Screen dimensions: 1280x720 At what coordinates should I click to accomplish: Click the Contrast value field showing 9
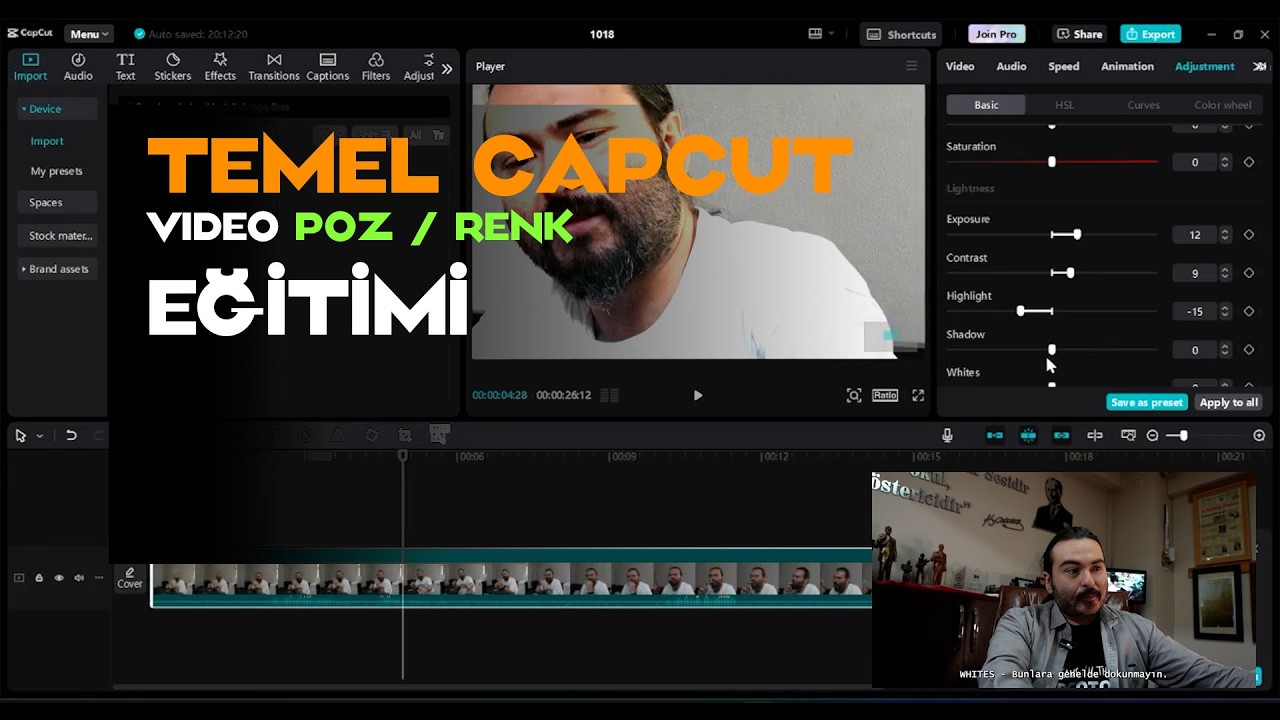click(x=1195, y=273)
